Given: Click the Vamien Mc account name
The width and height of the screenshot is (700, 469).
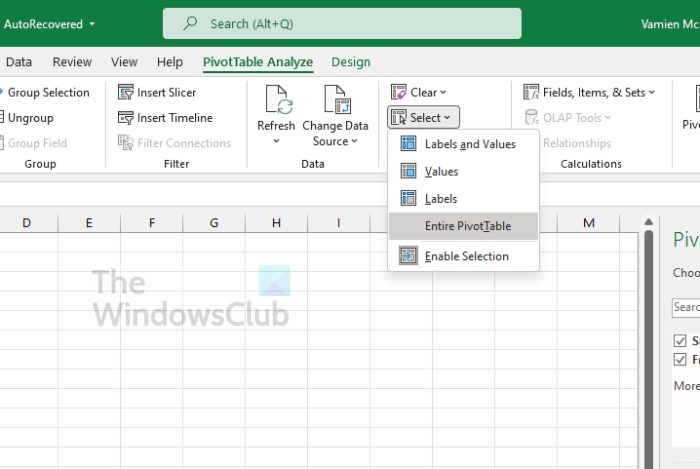Looking at the screenshot, I should (670, 24).
